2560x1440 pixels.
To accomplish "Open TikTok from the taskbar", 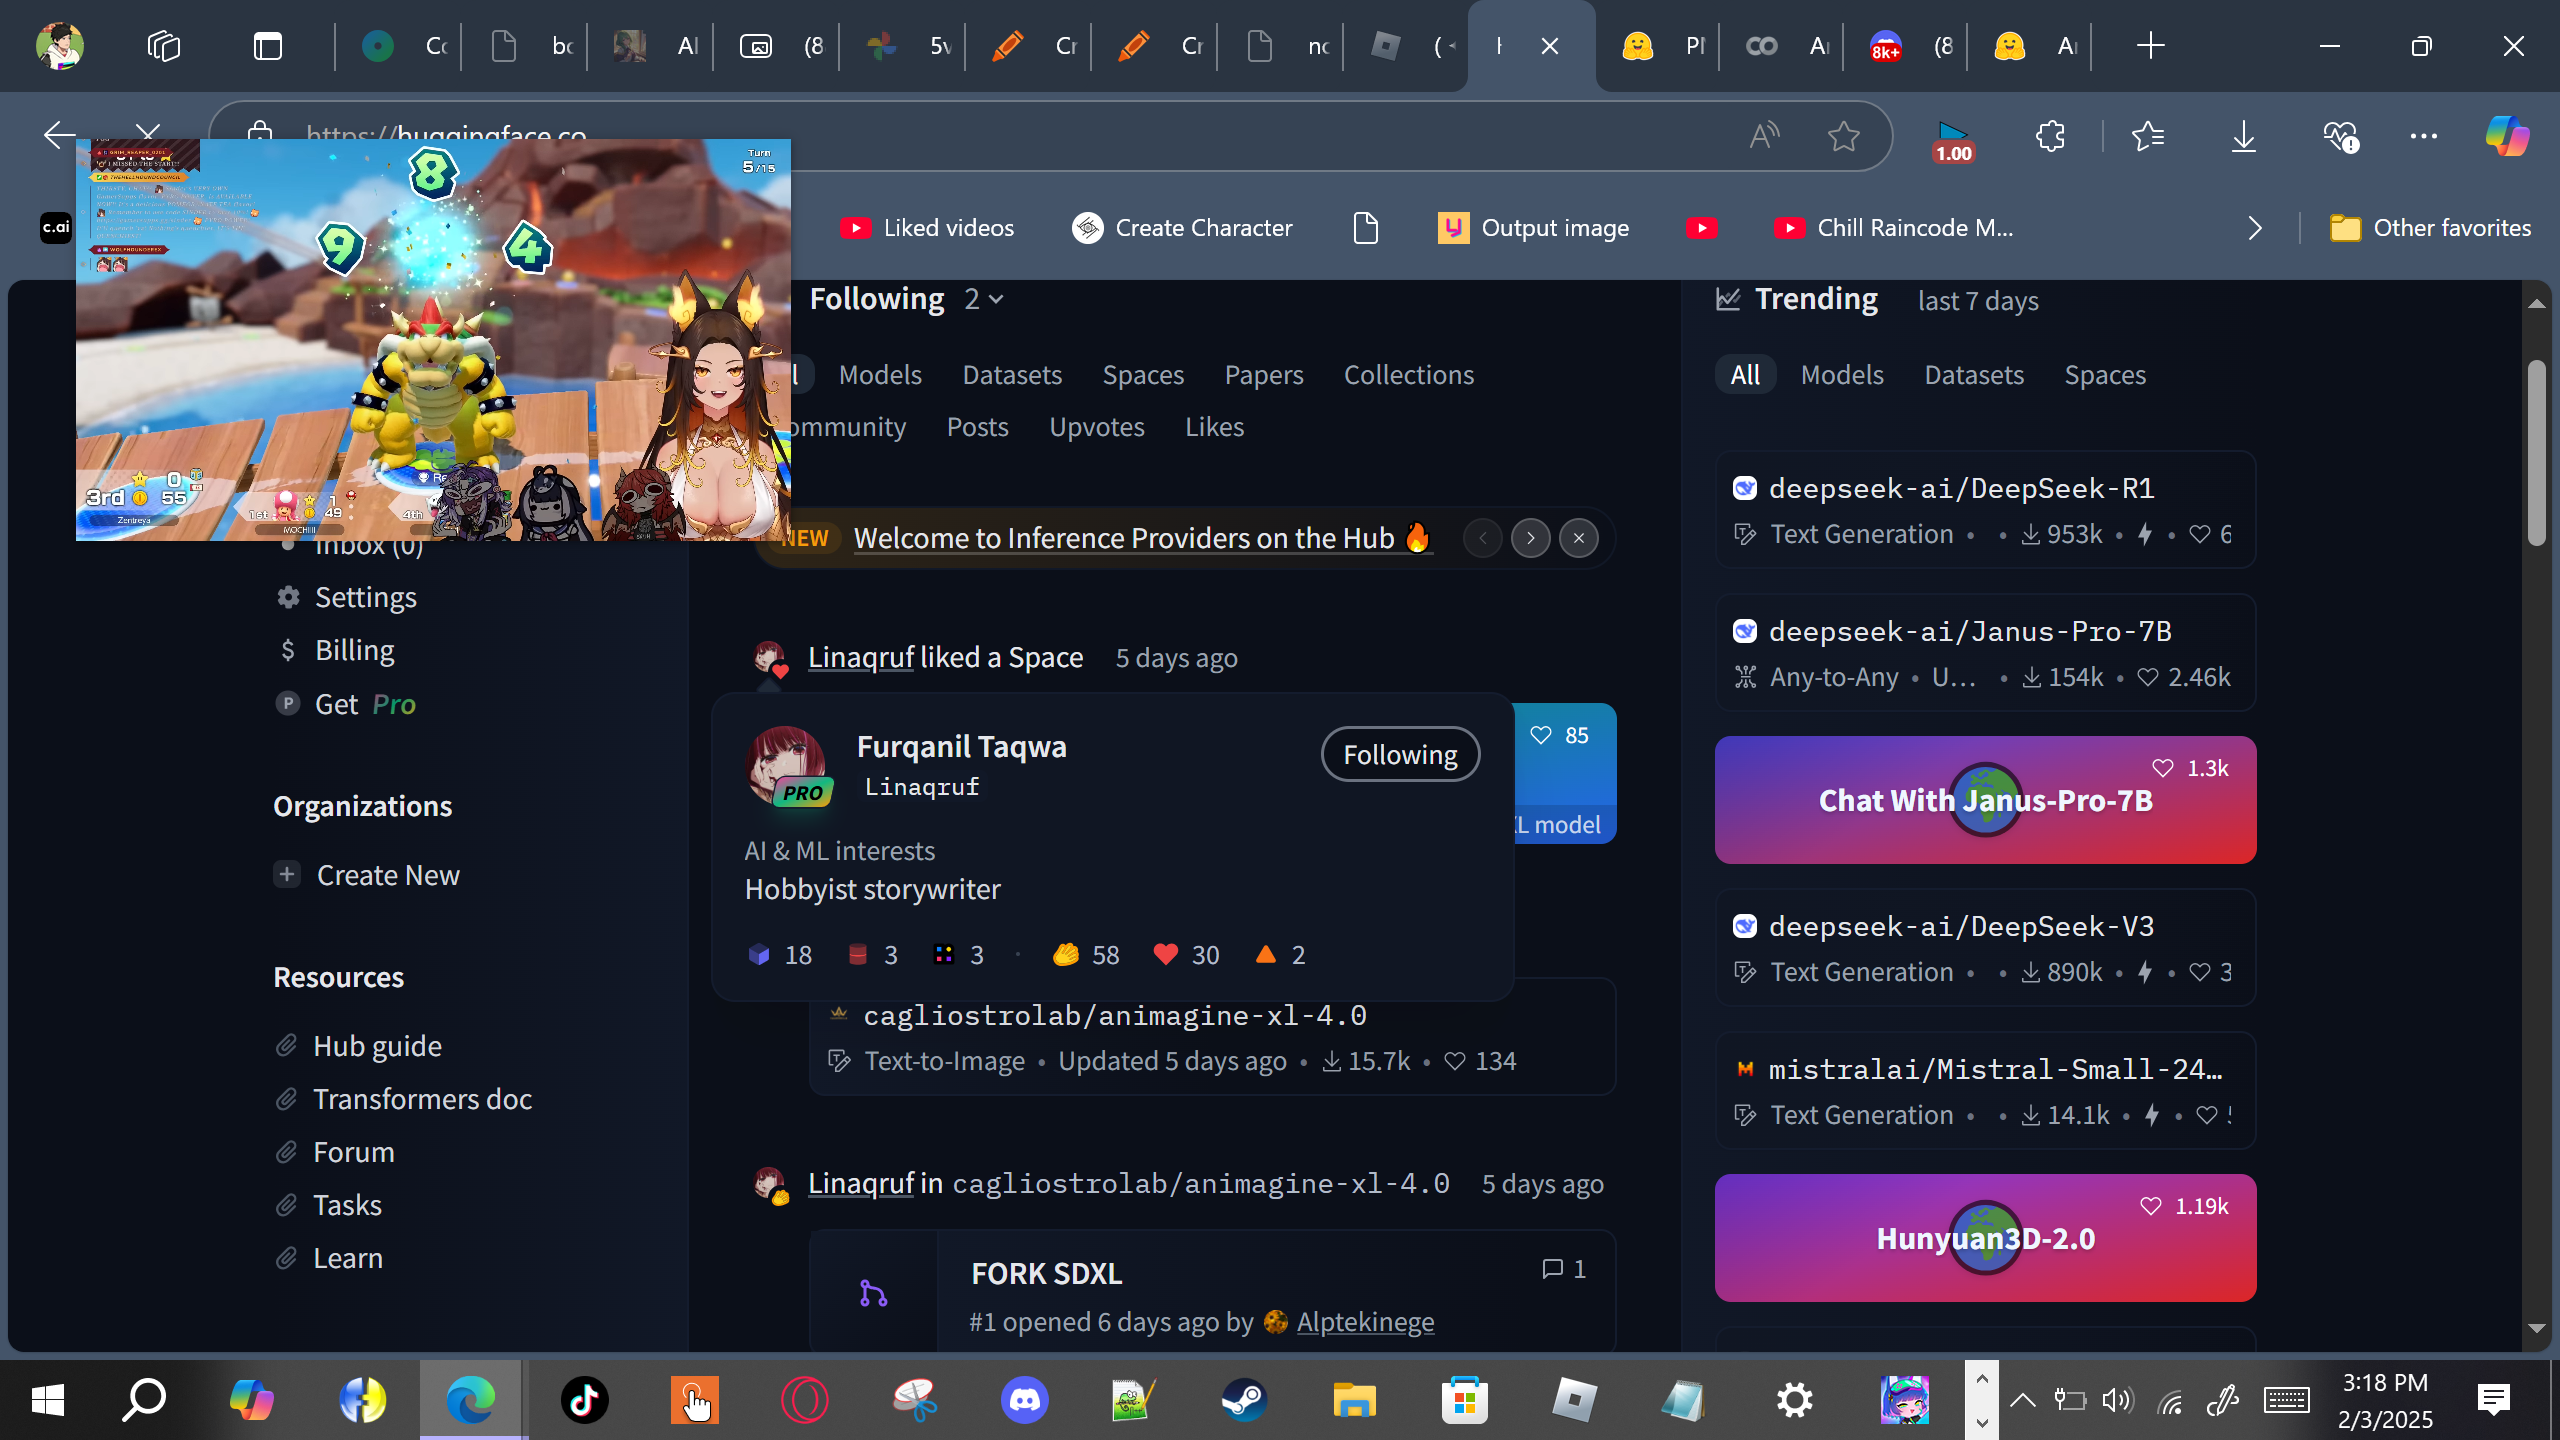I will click(x=585, y=1400).
